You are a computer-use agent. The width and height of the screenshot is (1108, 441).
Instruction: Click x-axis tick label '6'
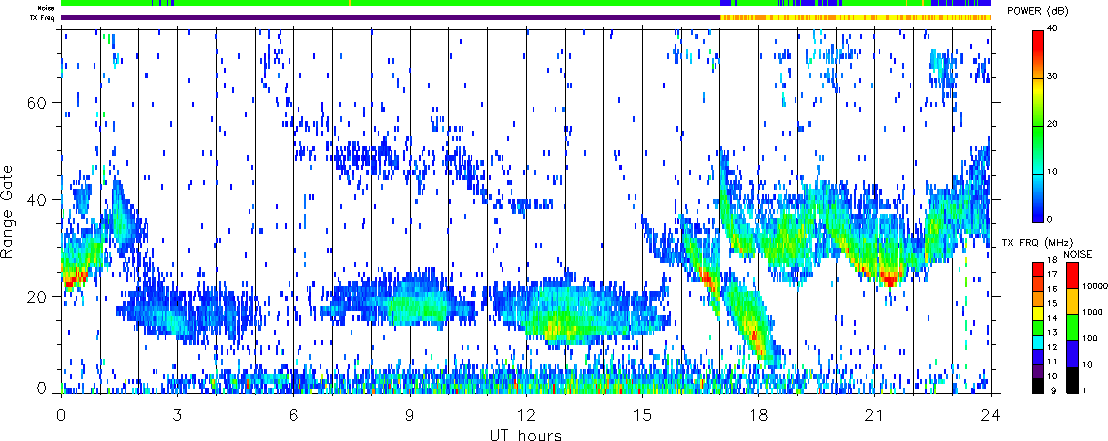[293, 414]
